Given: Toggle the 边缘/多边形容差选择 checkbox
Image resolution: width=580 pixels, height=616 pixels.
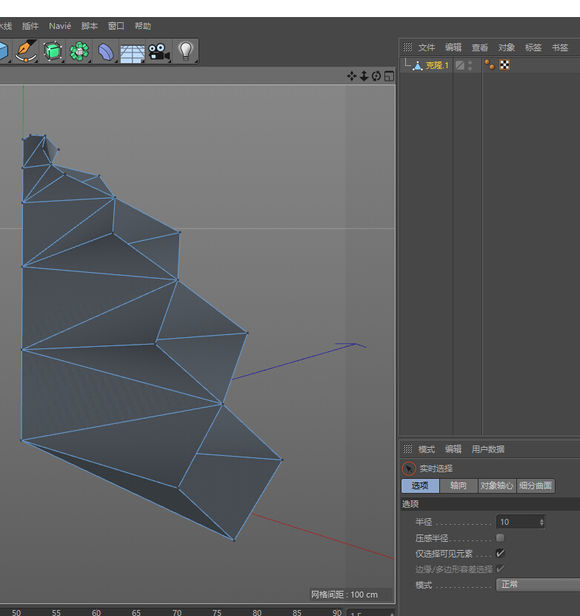Looking at the screenshot, I should 500,569.
